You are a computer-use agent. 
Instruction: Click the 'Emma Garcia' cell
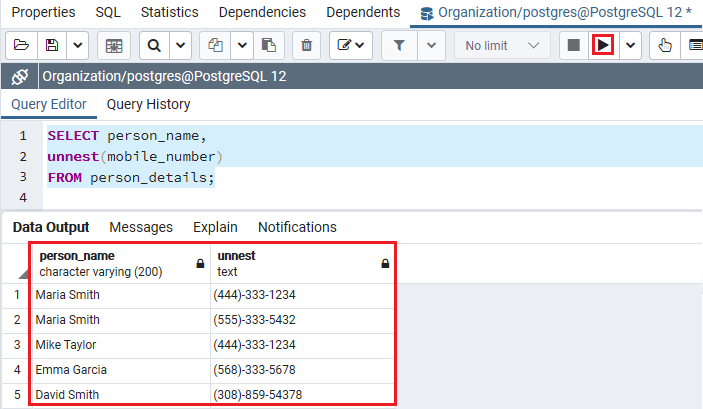point(121,370)
